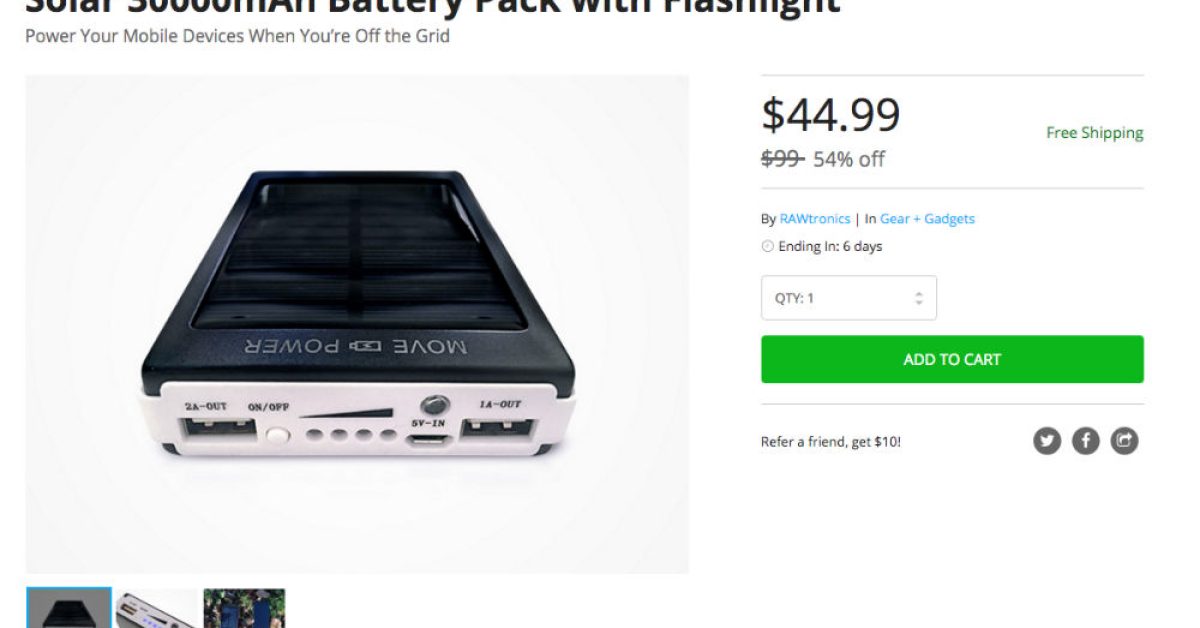
Task: Click the Battery Pack with Flashlight title
Action: pyautogui.click(x=432, y=6)
